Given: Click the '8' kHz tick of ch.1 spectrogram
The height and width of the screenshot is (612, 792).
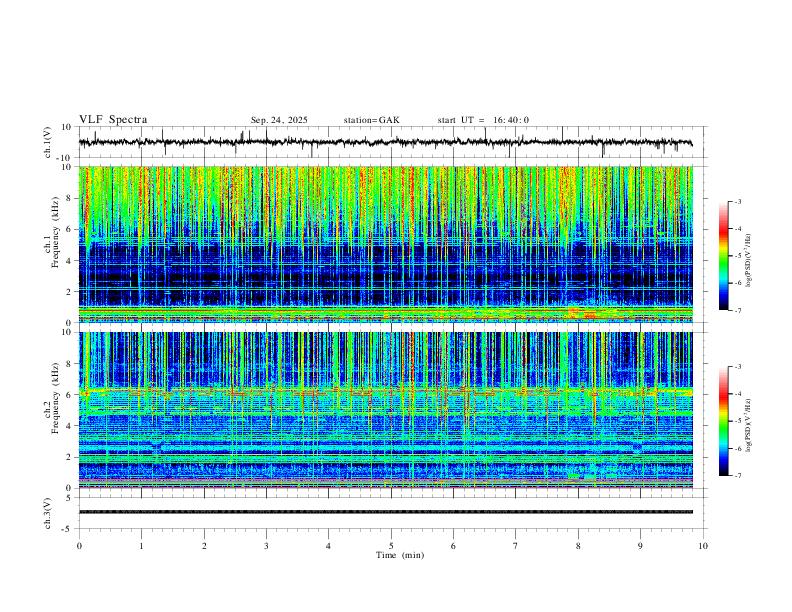Looking at the screenshot, I should [x=70, y=198].
